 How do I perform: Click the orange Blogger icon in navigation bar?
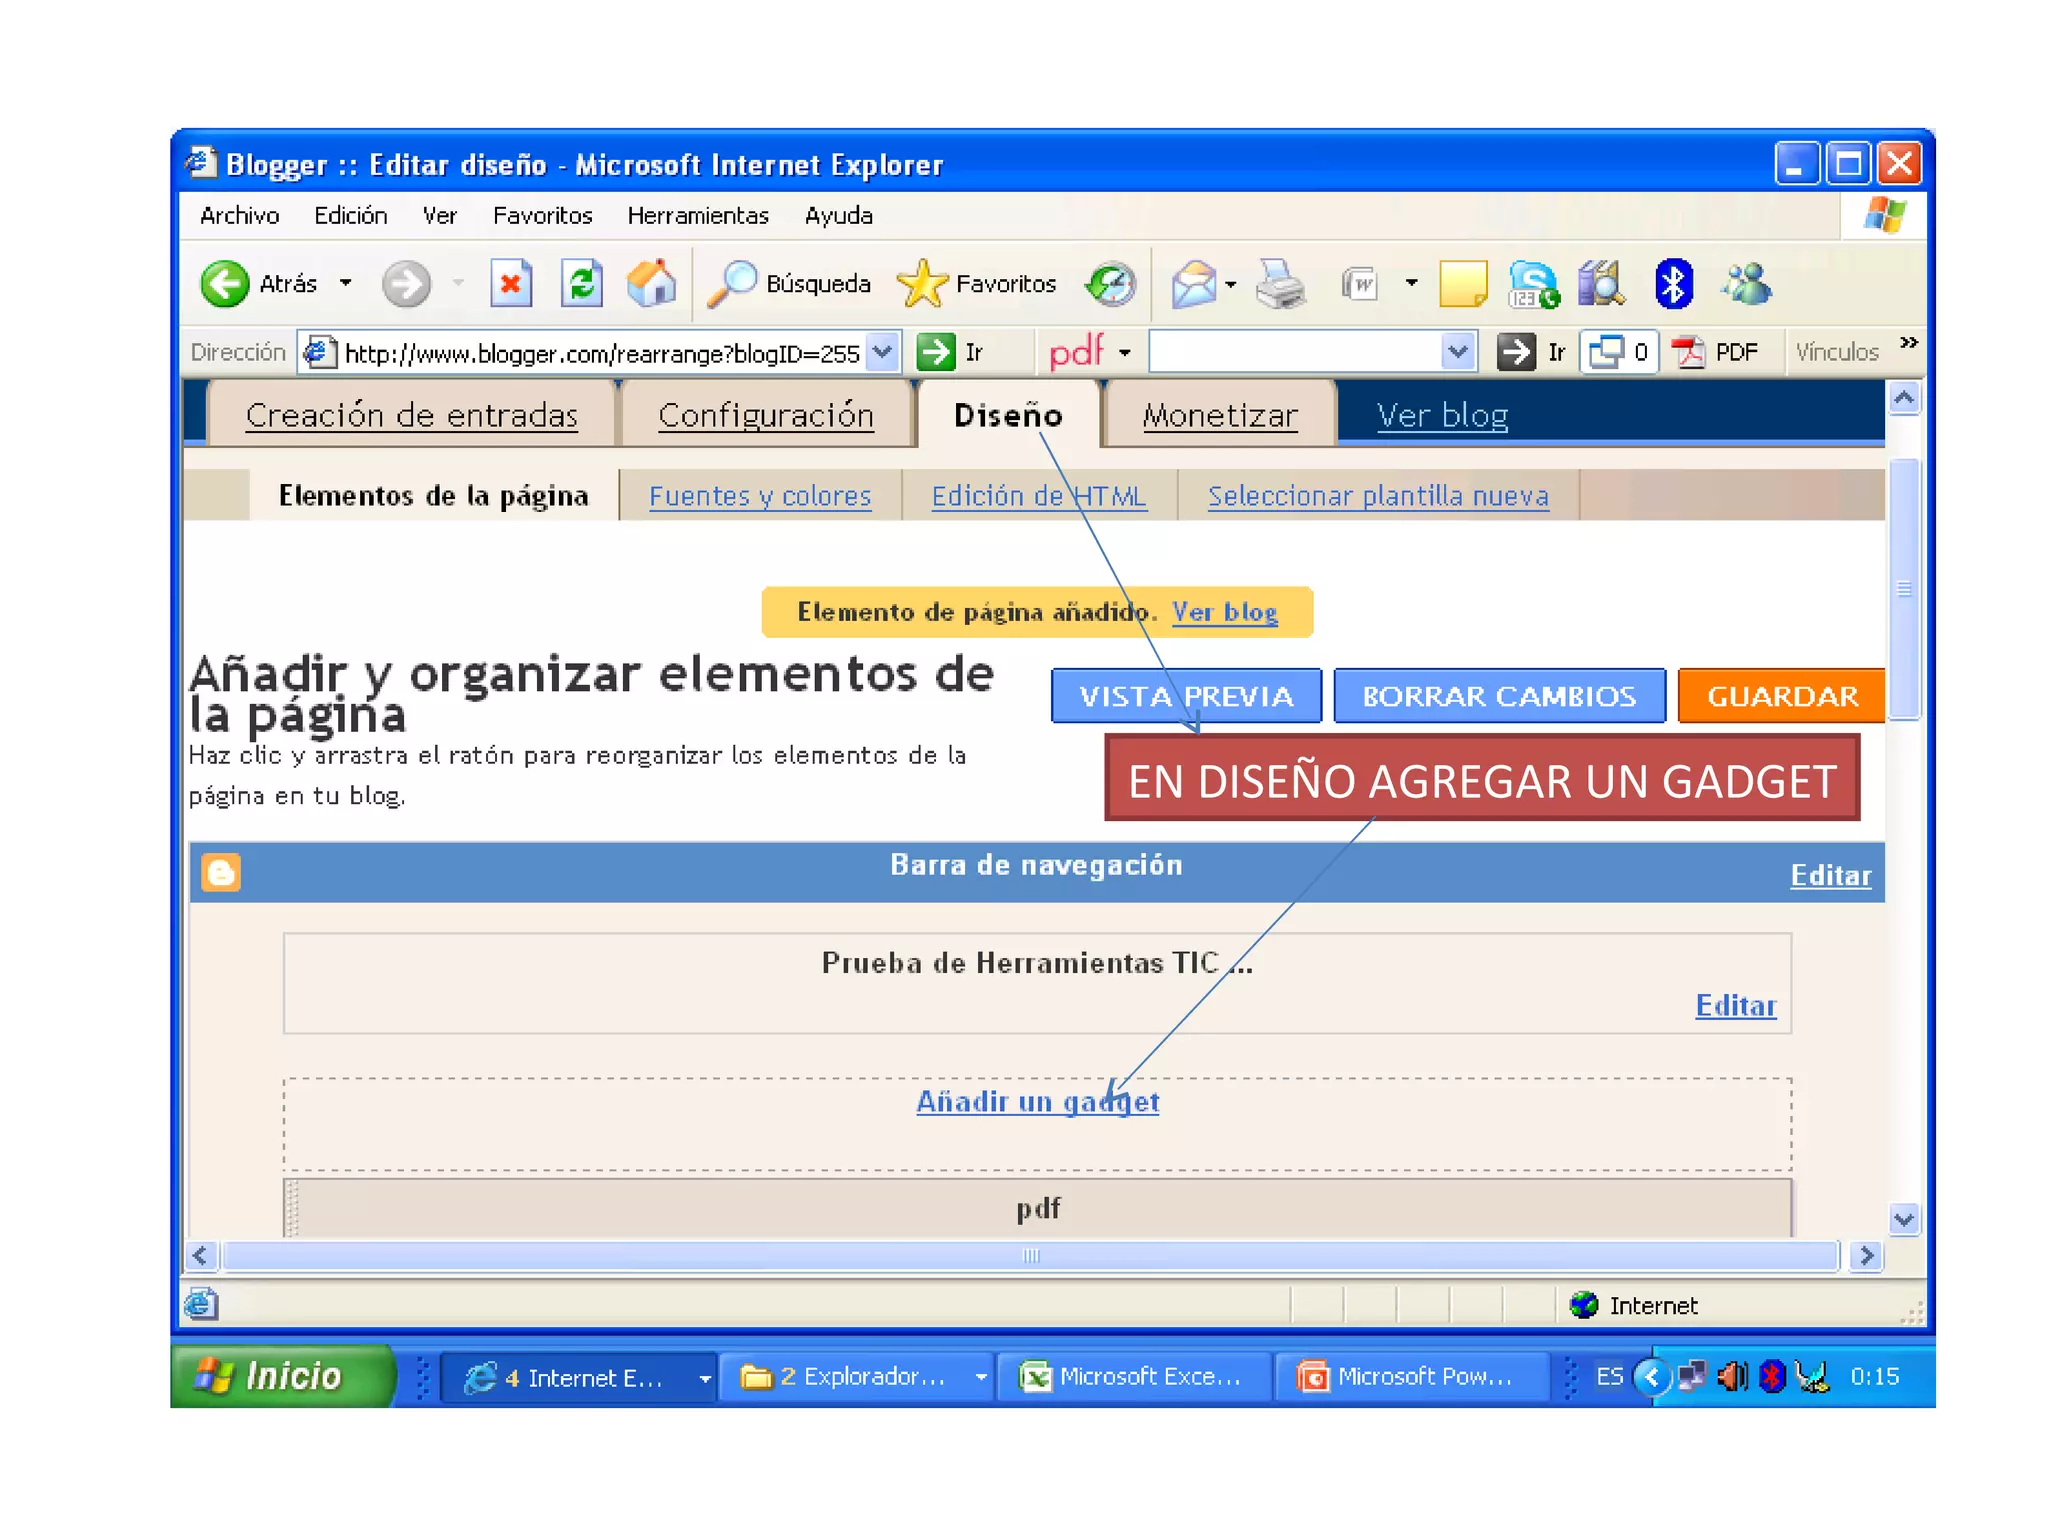221,872
